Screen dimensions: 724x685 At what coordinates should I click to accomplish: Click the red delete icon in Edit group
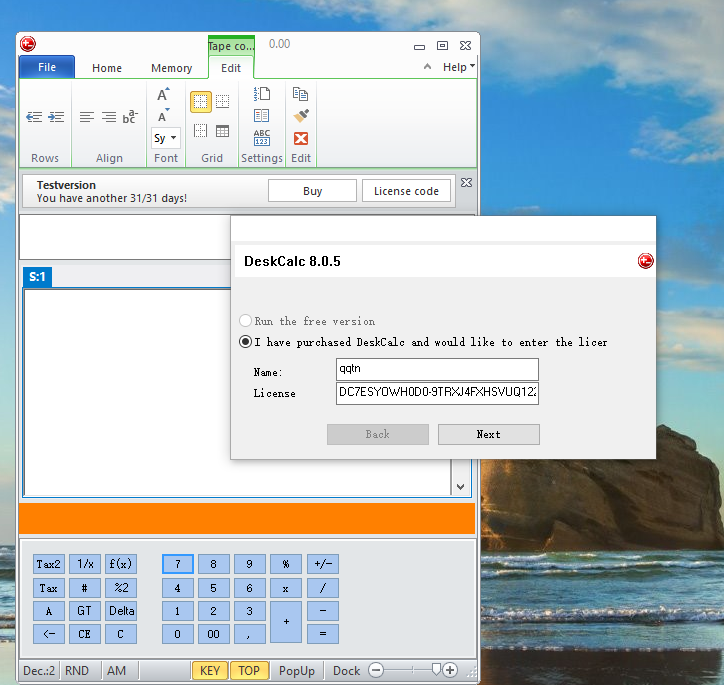pyautogui.click(x=300, y=138)
